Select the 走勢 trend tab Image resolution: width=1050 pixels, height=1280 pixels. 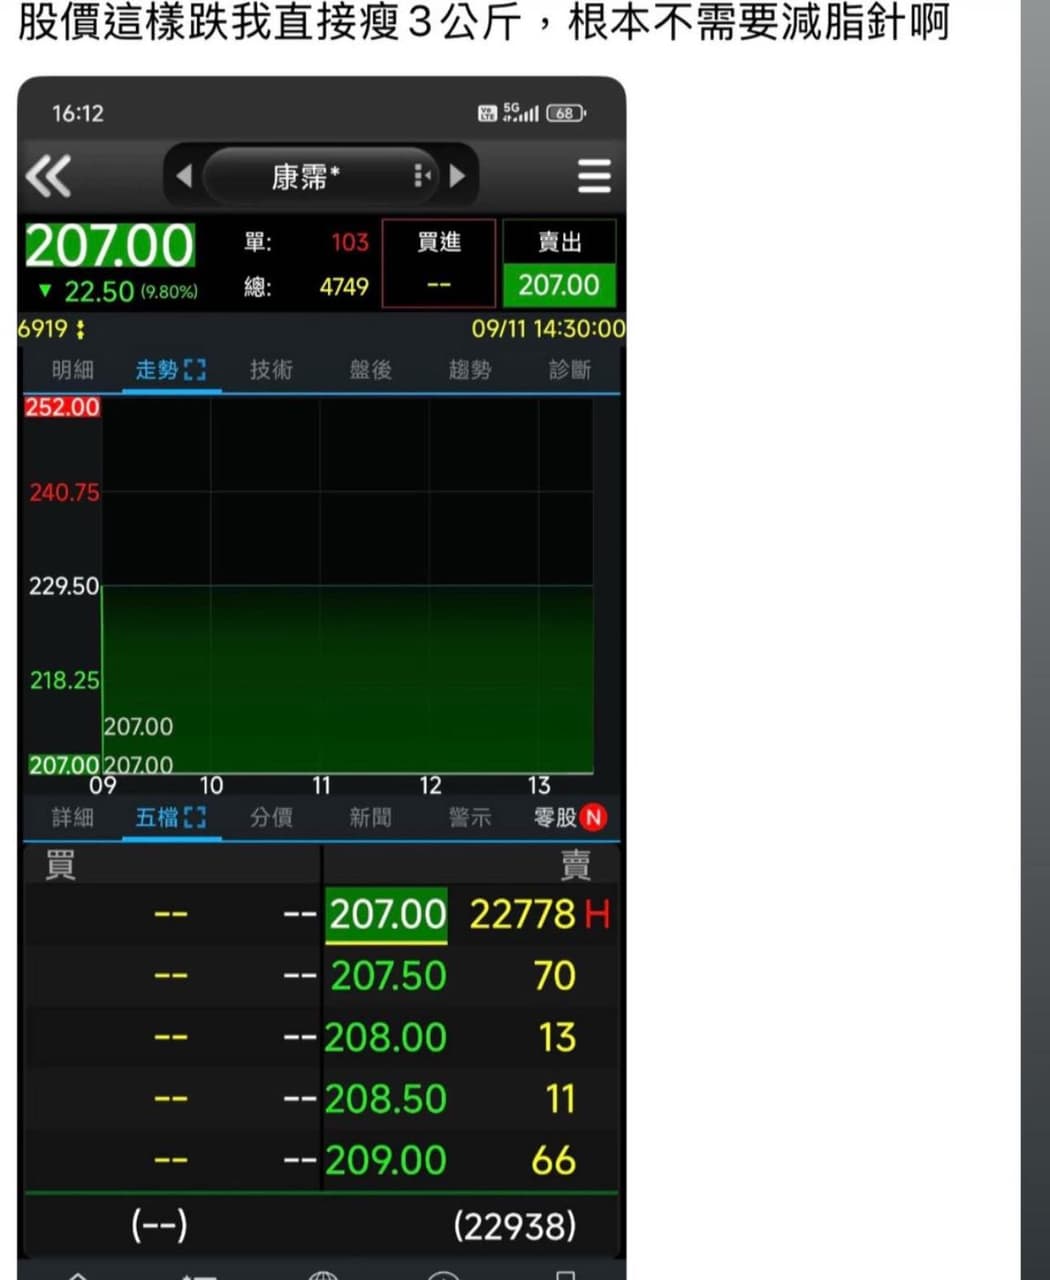click(x=157, y=370)
